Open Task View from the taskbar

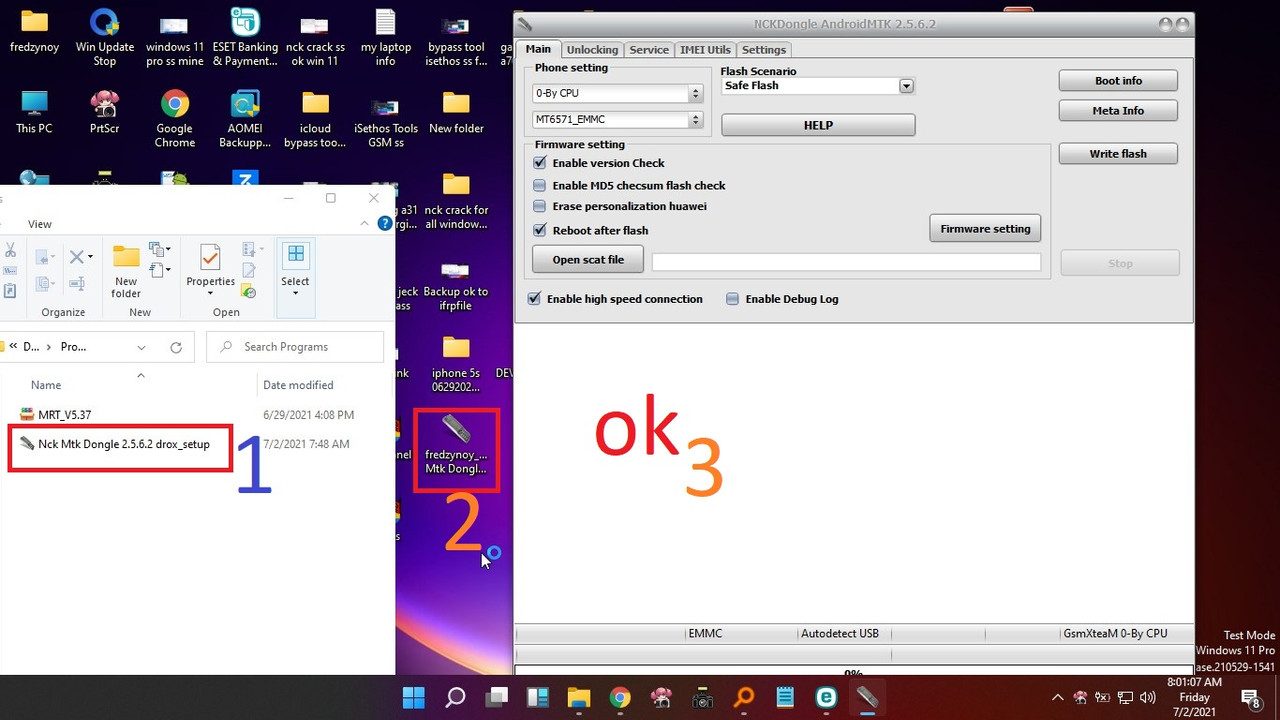tap(496, 697)
